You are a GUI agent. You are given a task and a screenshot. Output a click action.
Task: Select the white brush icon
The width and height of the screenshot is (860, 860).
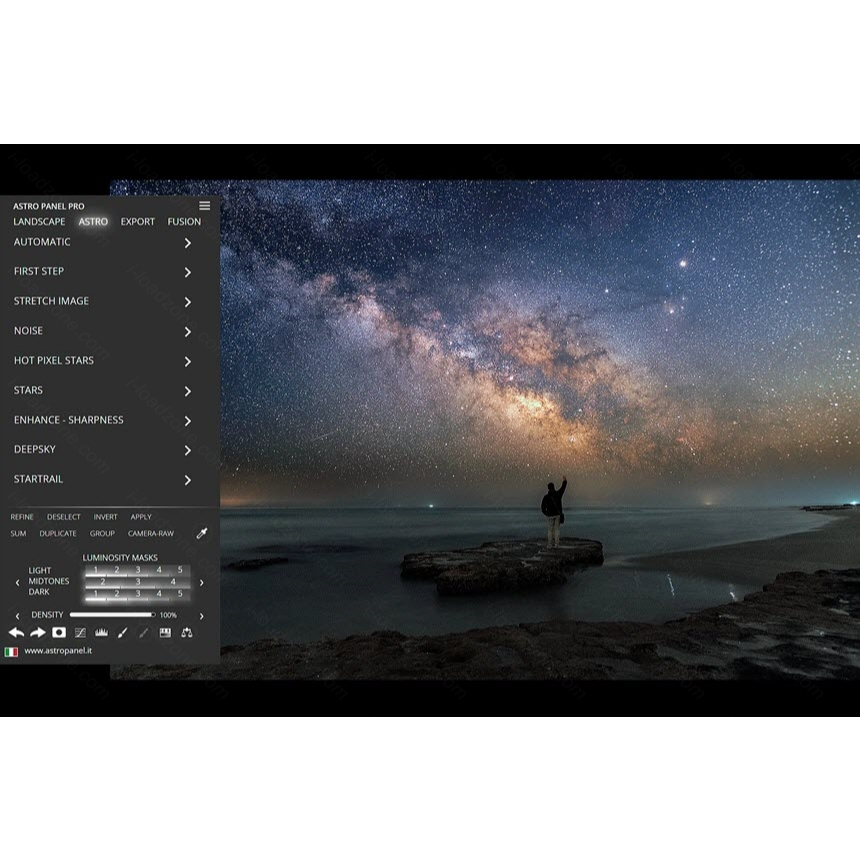pyautogui.click(x=122, y=633)
